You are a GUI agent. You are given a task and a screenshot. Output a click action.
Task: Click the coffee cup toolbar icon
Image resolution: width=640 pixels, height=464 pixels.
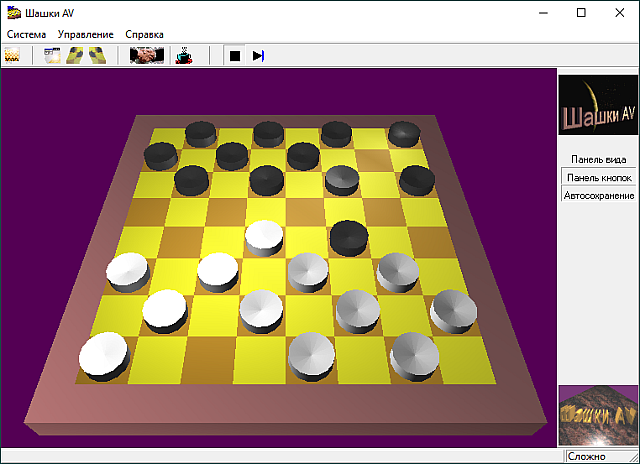pyautogui.click(x=183, y=56)
